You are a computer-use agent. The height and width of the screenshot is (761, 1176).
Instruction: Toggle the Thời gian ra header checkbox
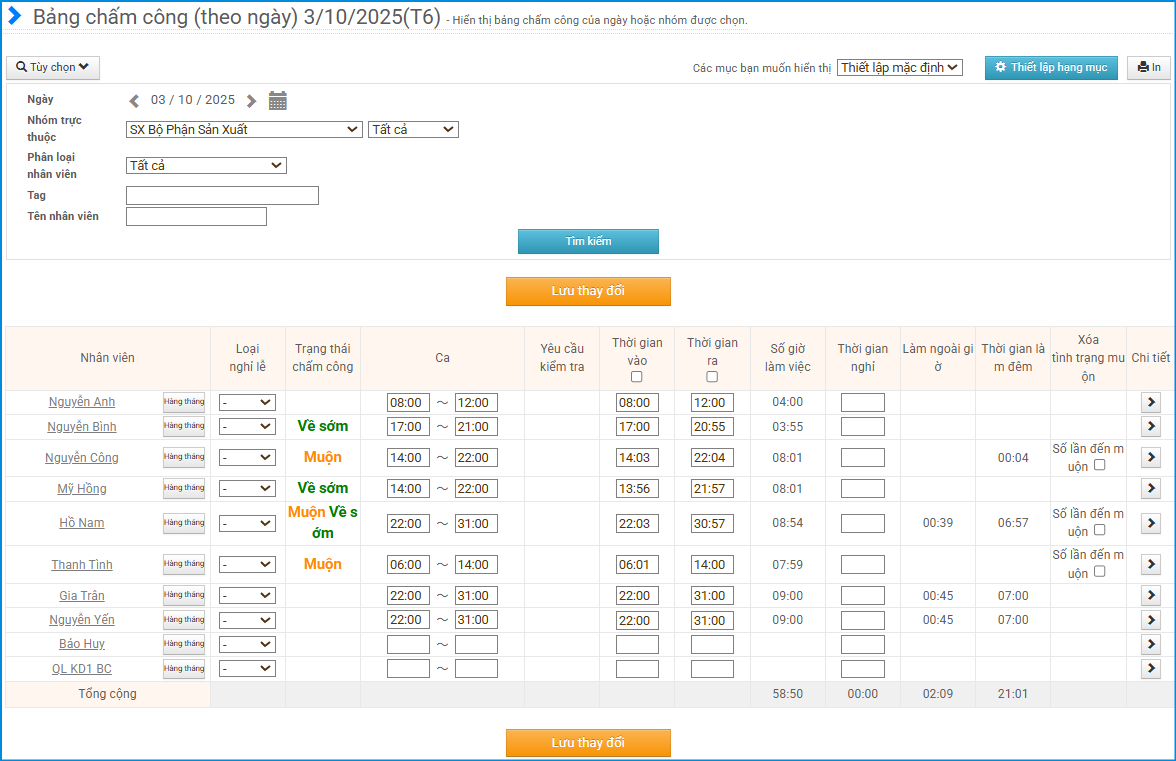pyautogui.click(x=712, y=377)
